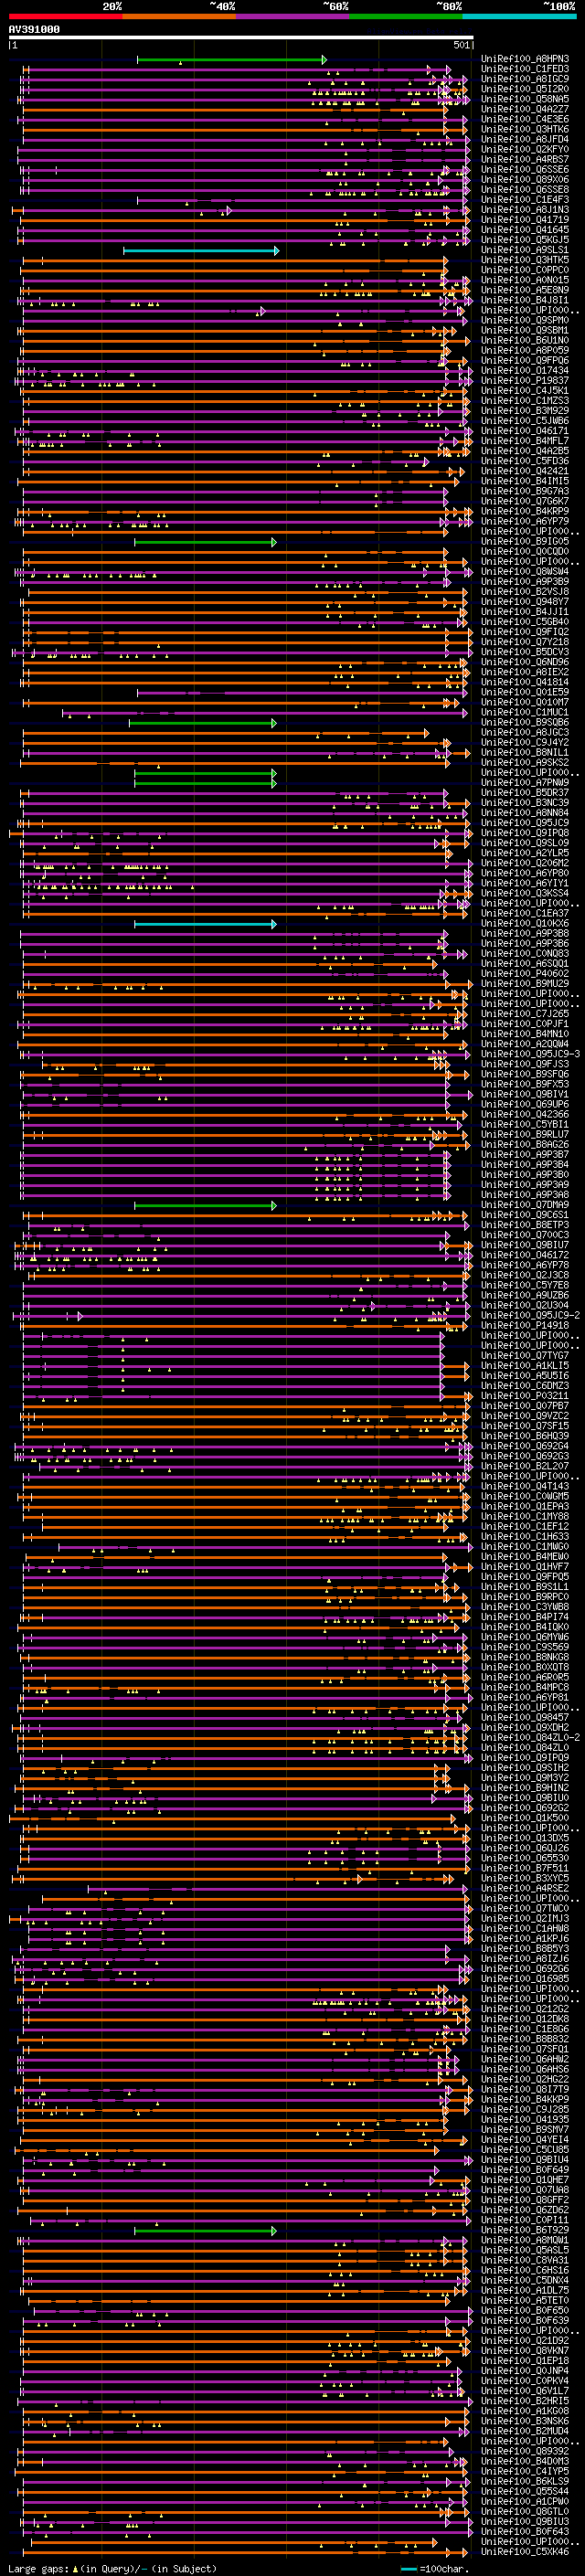
Task: Select hit label UniRef100_P14918
Action: pyautogui.click(x=525, y=1326)
